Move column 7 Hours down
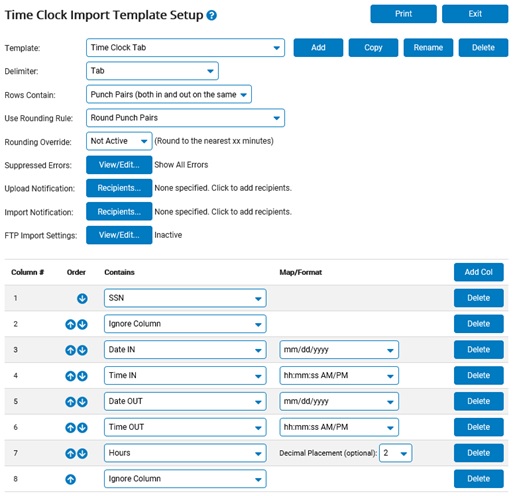515x496 pixels. pos(82,453)
